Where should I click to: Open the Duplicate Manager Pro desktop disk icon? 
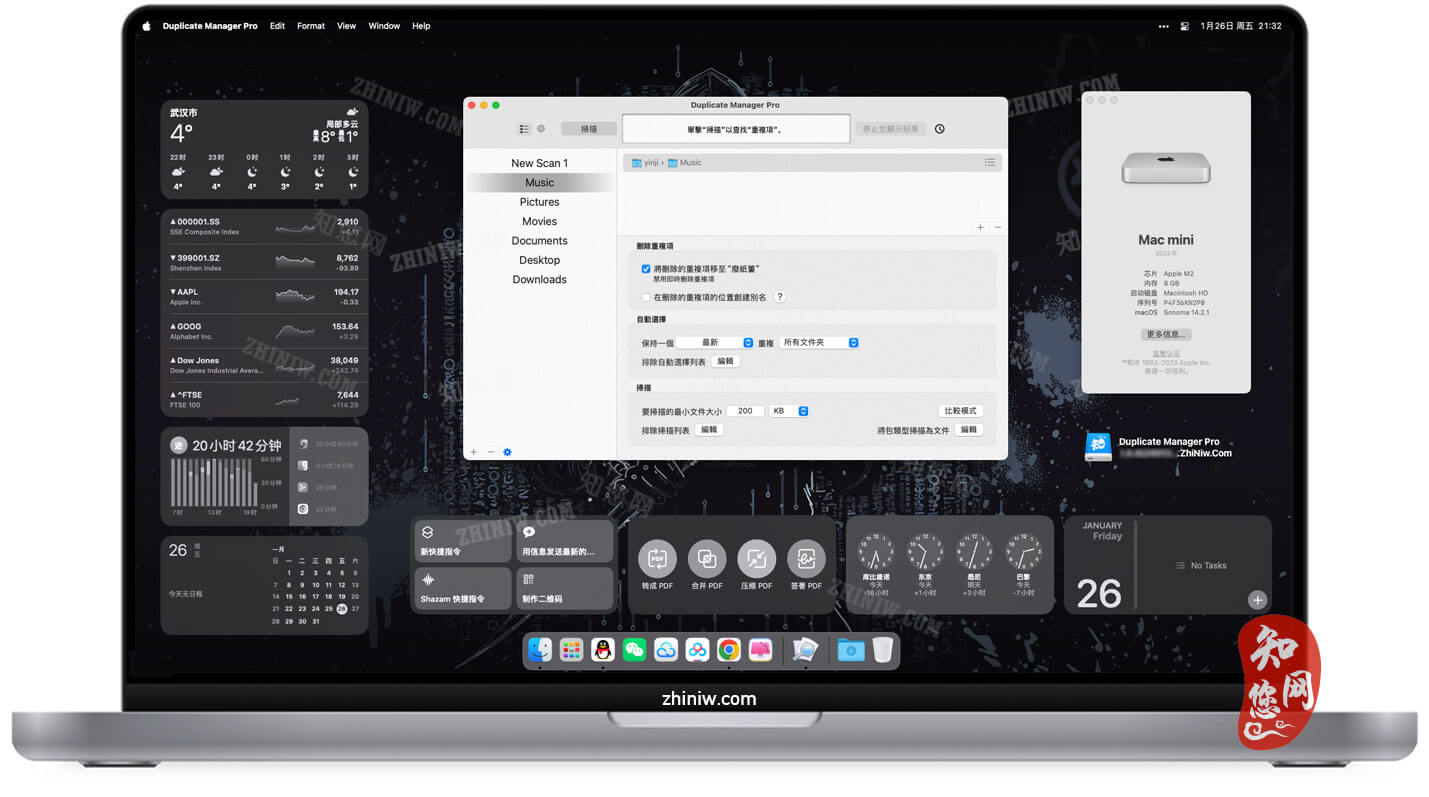point(1098,447)
